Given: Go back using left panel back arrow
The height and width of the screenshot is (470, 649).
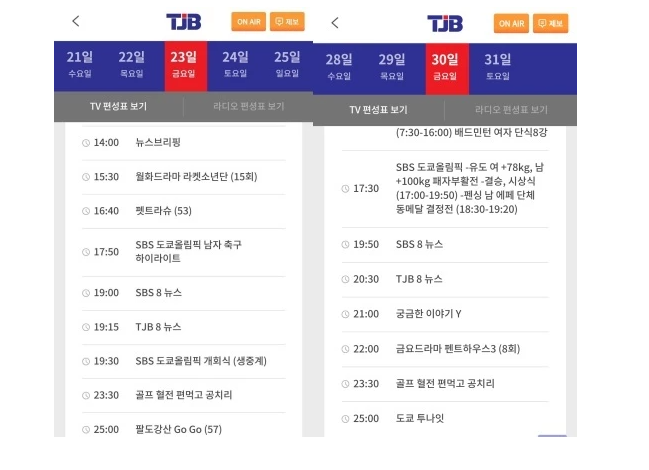Looking at the screenshot, I should click(76, 21).
